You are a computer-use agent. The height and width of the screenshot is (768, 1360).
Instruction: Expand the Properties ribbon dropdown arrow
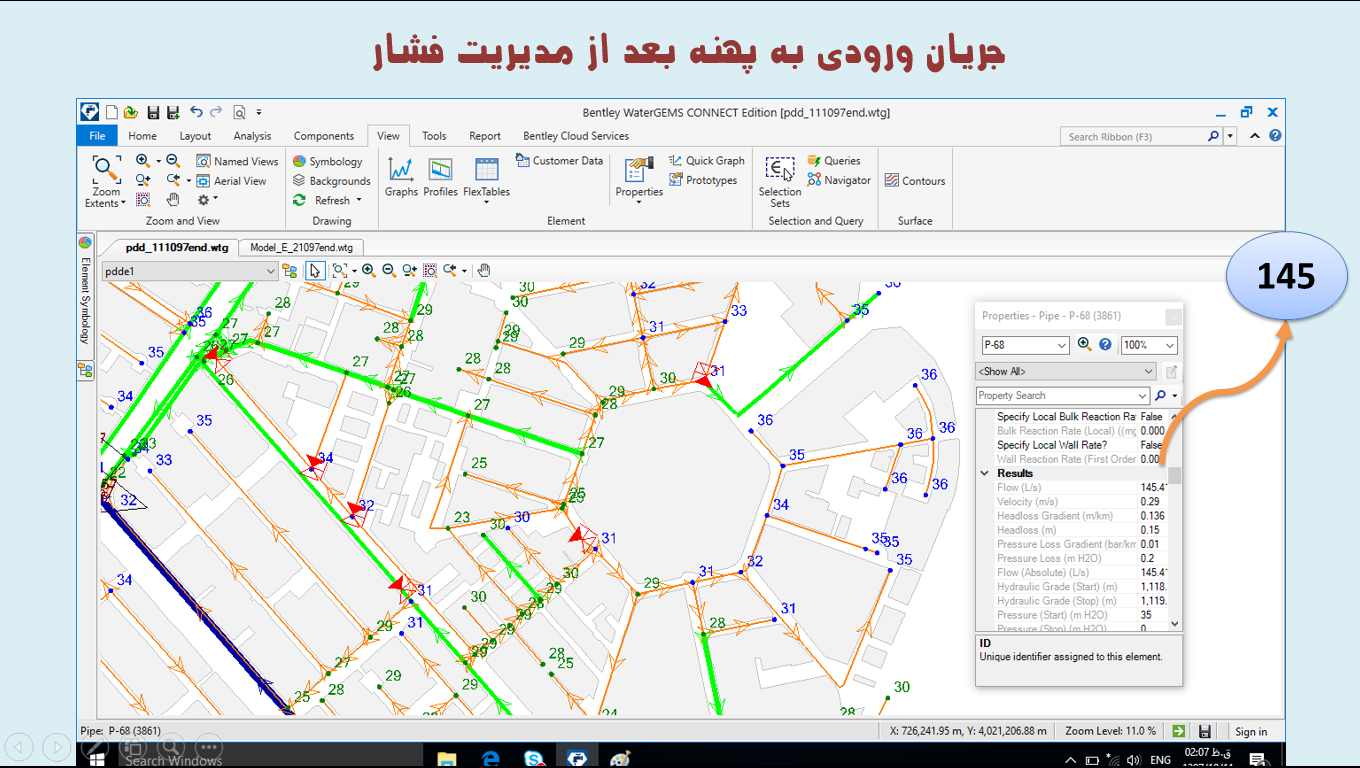tap(639, 202)
